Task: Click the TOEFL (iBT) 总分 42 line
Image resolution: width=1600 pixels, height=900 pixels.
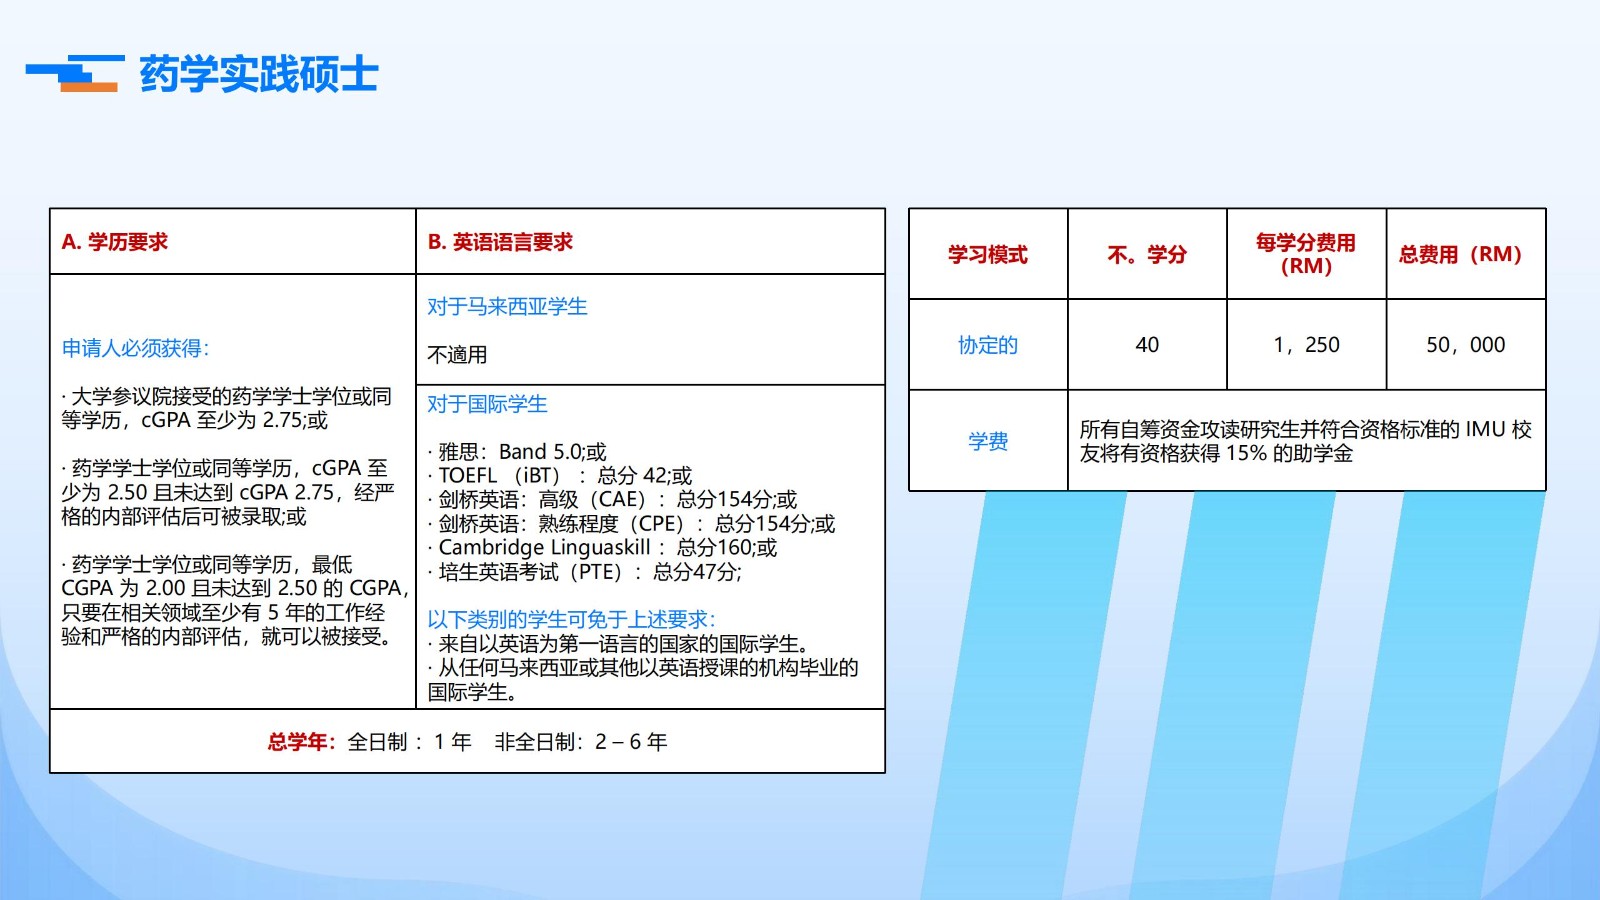Action: click(x=560, y=476)
